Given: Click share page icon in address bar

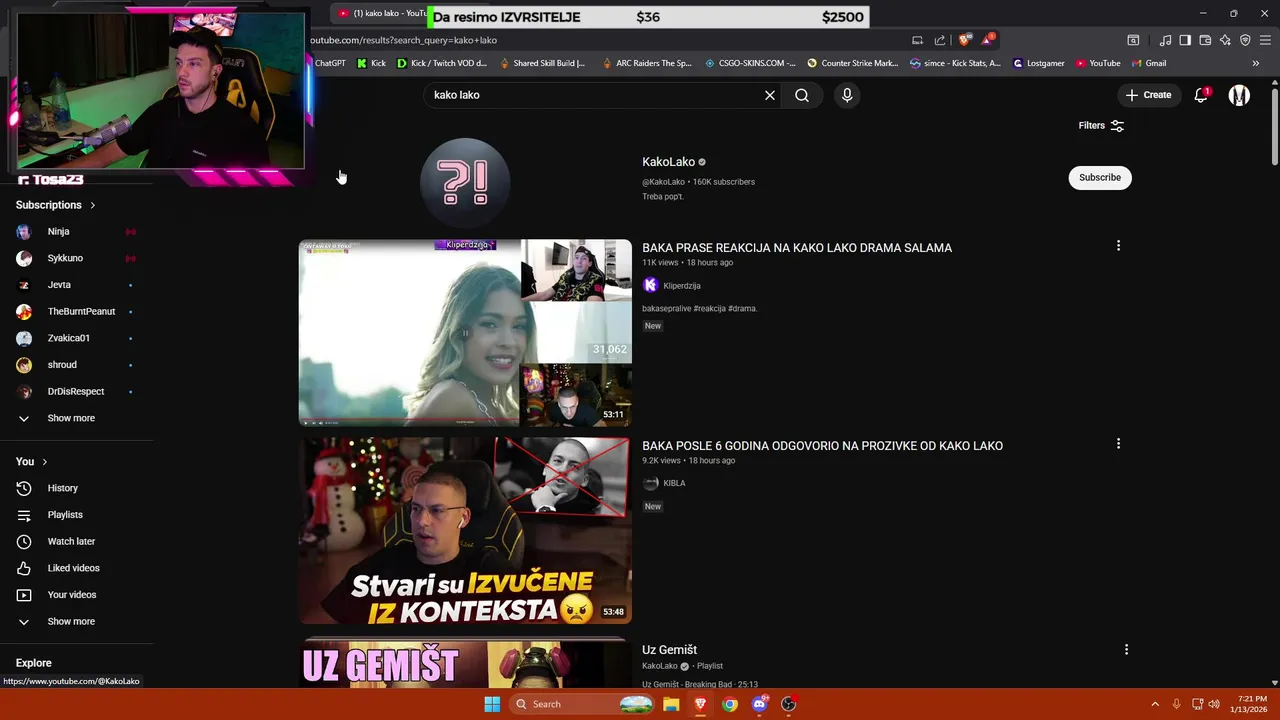Looking at the screenshot, I should coord(940,40).
